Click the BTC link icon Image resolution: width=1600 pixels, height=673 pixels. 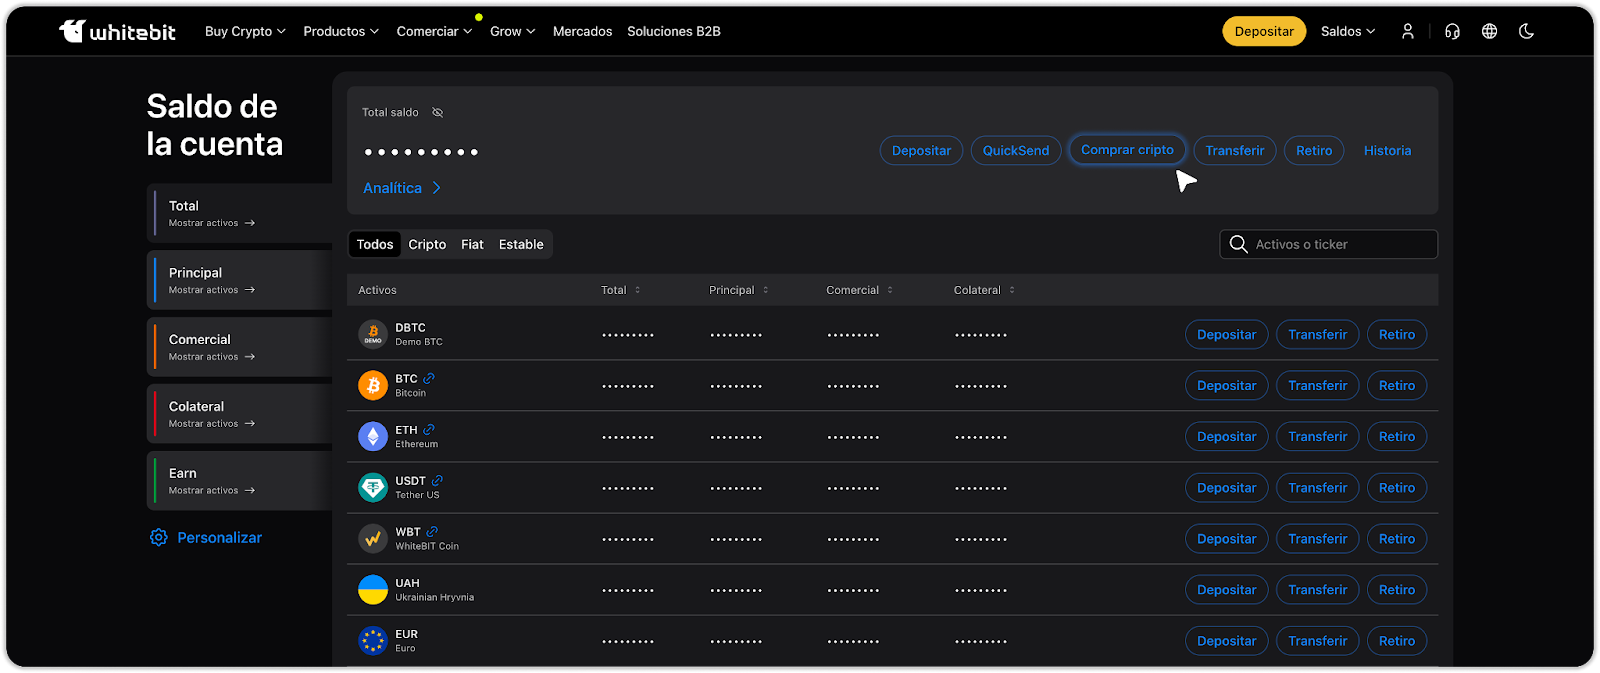coord(429,379)
